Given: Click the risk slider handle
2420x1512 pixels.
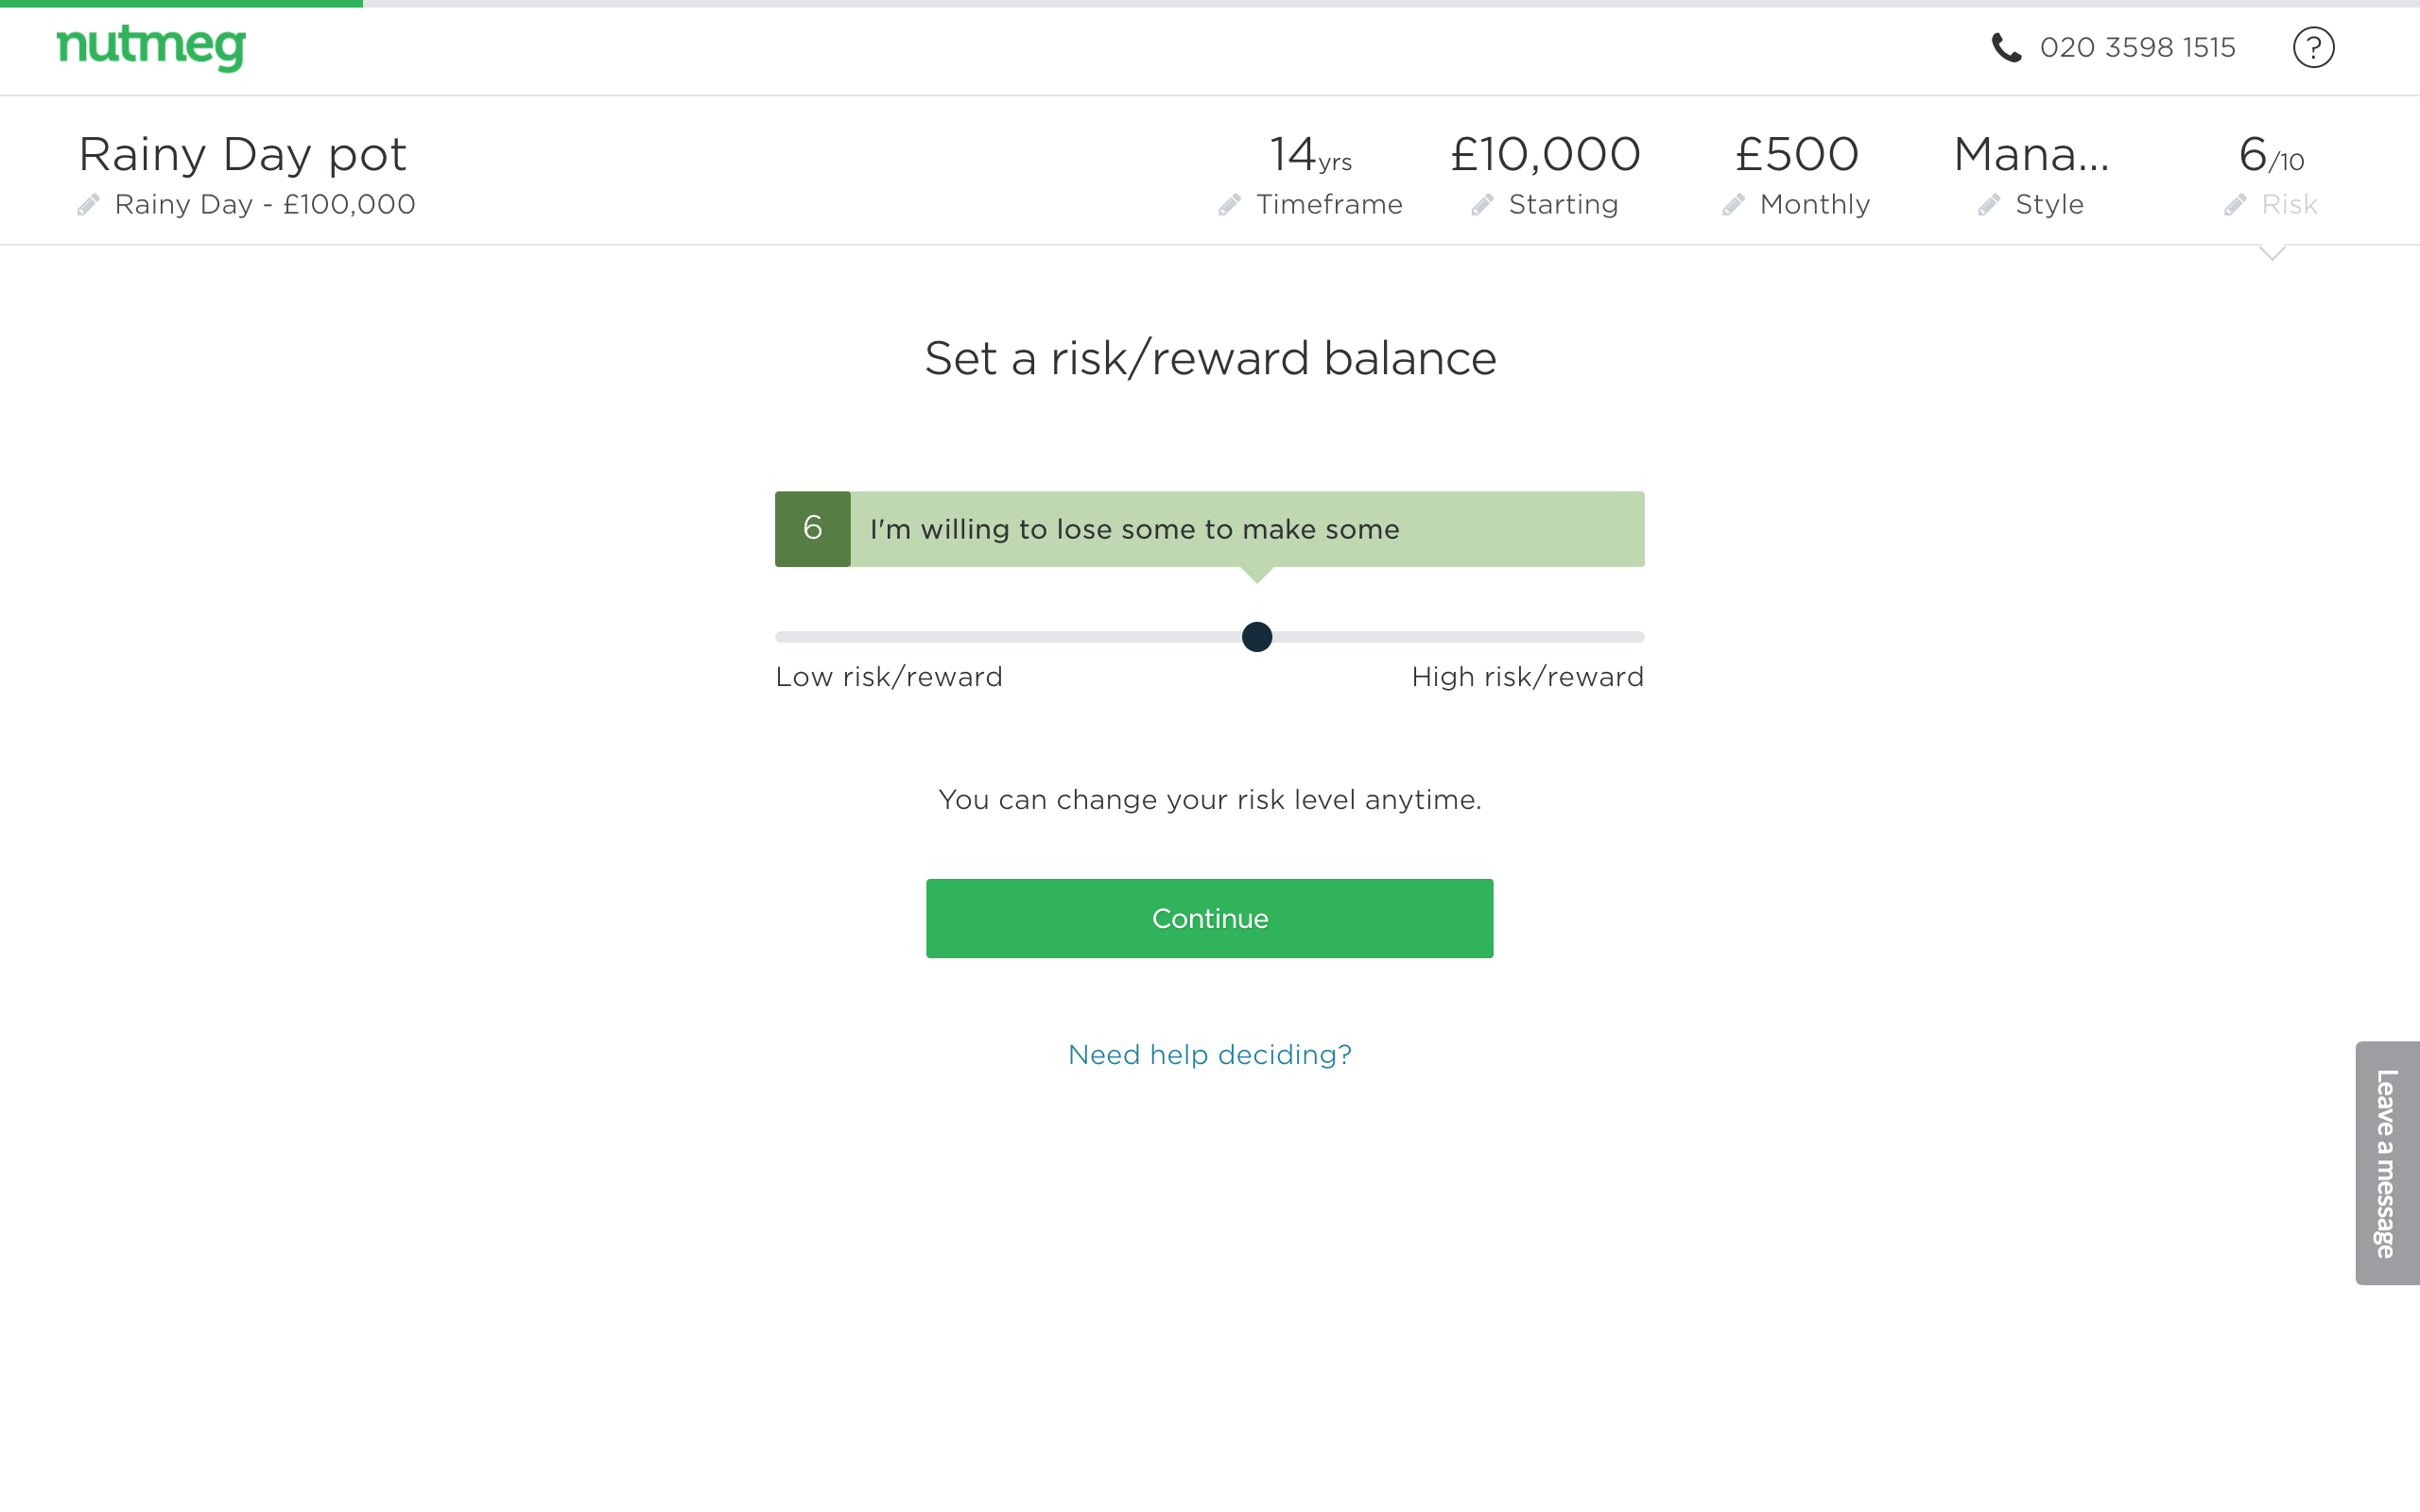Looking at the screenshot, I should pos(1256,637).
